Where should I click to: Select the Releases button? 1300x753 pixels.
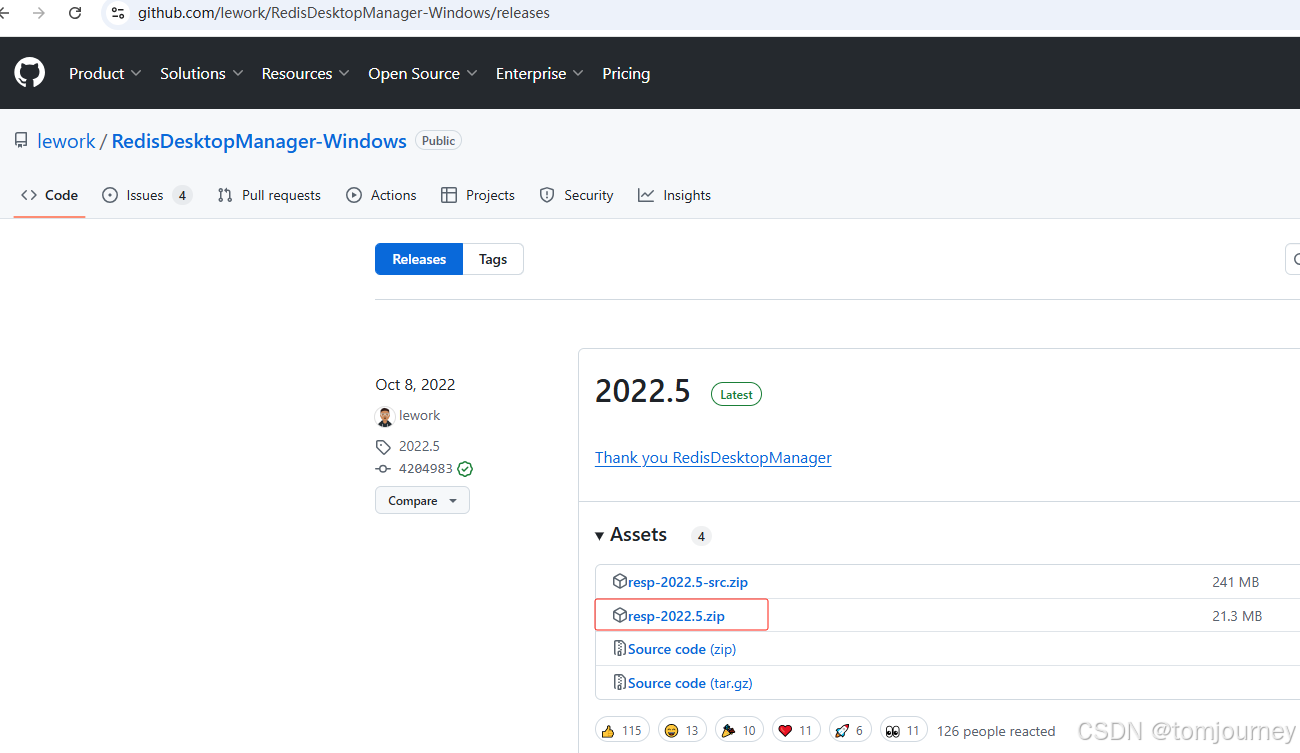tap(419, 259)
